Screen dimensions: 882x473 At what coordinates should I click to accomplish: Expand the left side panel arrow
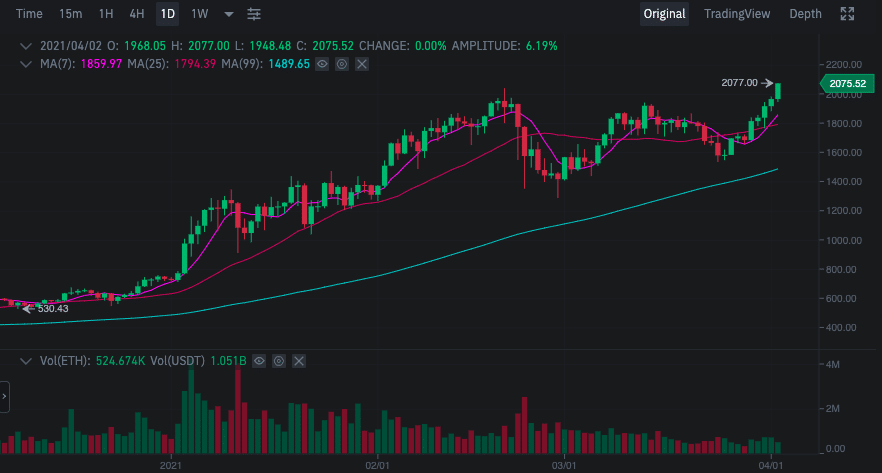pyautogui.click(x=4, y=396)
